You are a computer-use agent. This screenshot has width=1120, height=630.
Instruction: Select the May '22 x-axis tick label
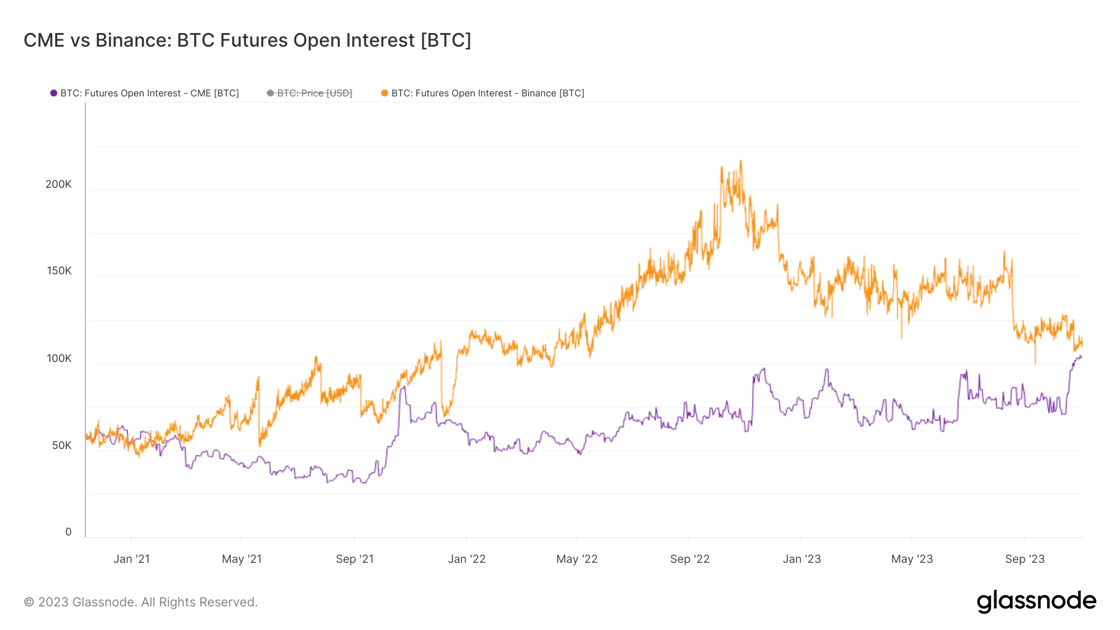tap(576, 559)
